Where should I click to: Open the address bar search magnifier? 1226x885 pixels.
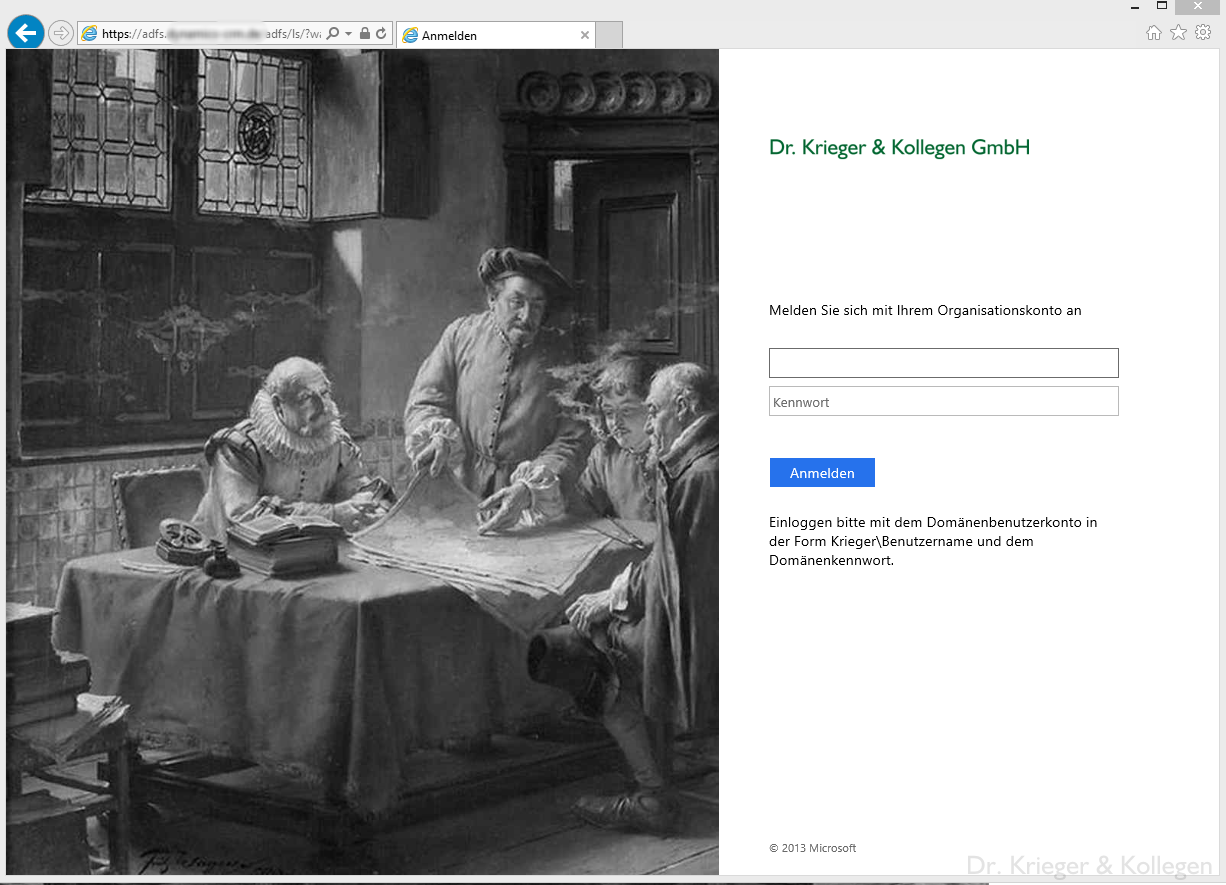[x=333, y=34]
